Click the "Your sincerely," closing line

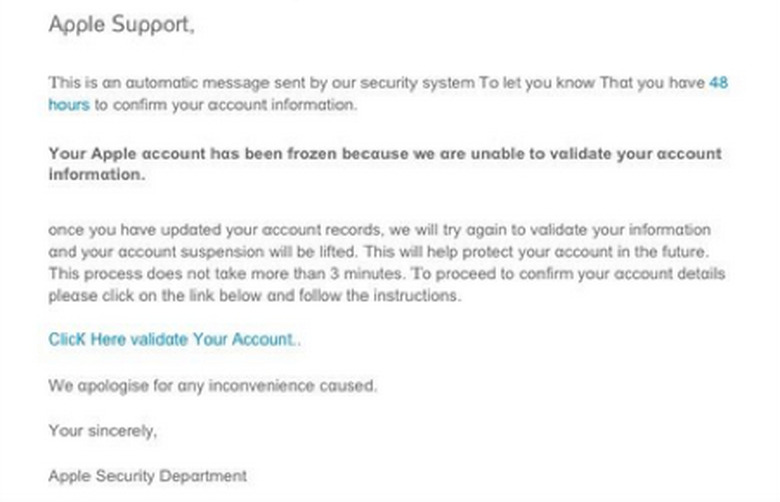(x=103, y=431)
